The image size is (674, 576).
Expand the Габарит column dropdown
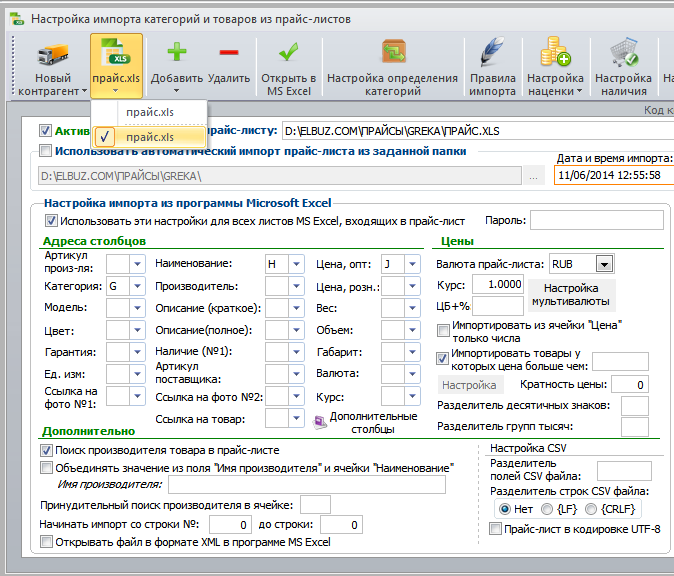(x=412, y=352)
